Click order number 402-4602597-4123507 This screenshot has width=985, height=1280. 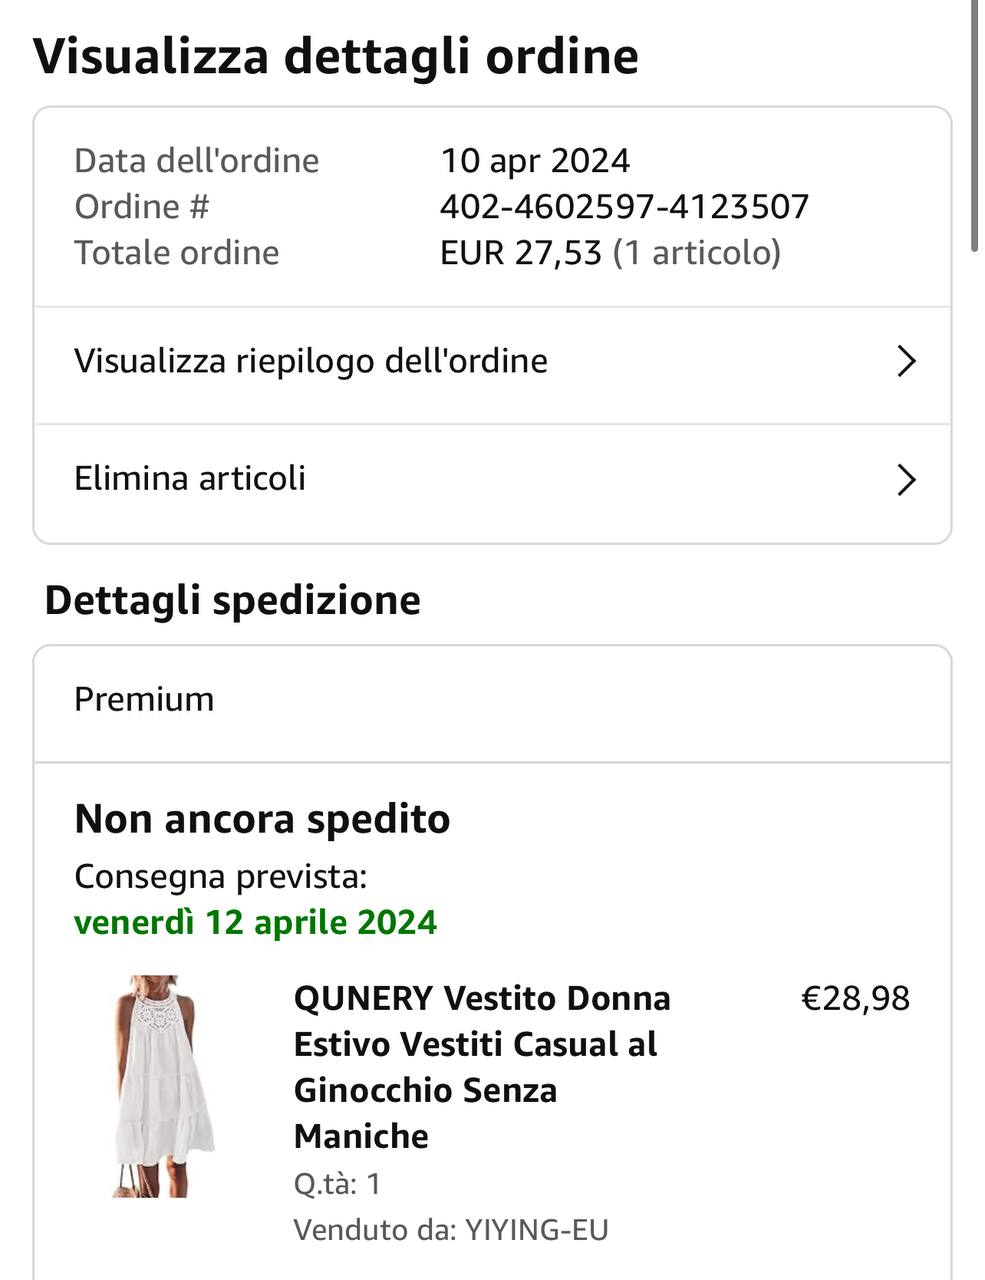tap(624, 207)
